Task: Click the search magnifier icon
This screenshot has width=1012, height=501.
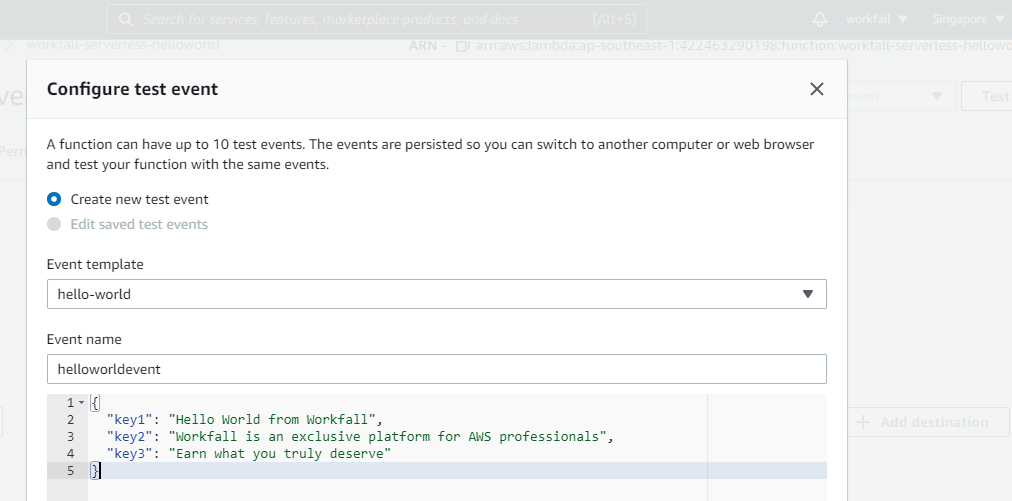Action: 126,19
